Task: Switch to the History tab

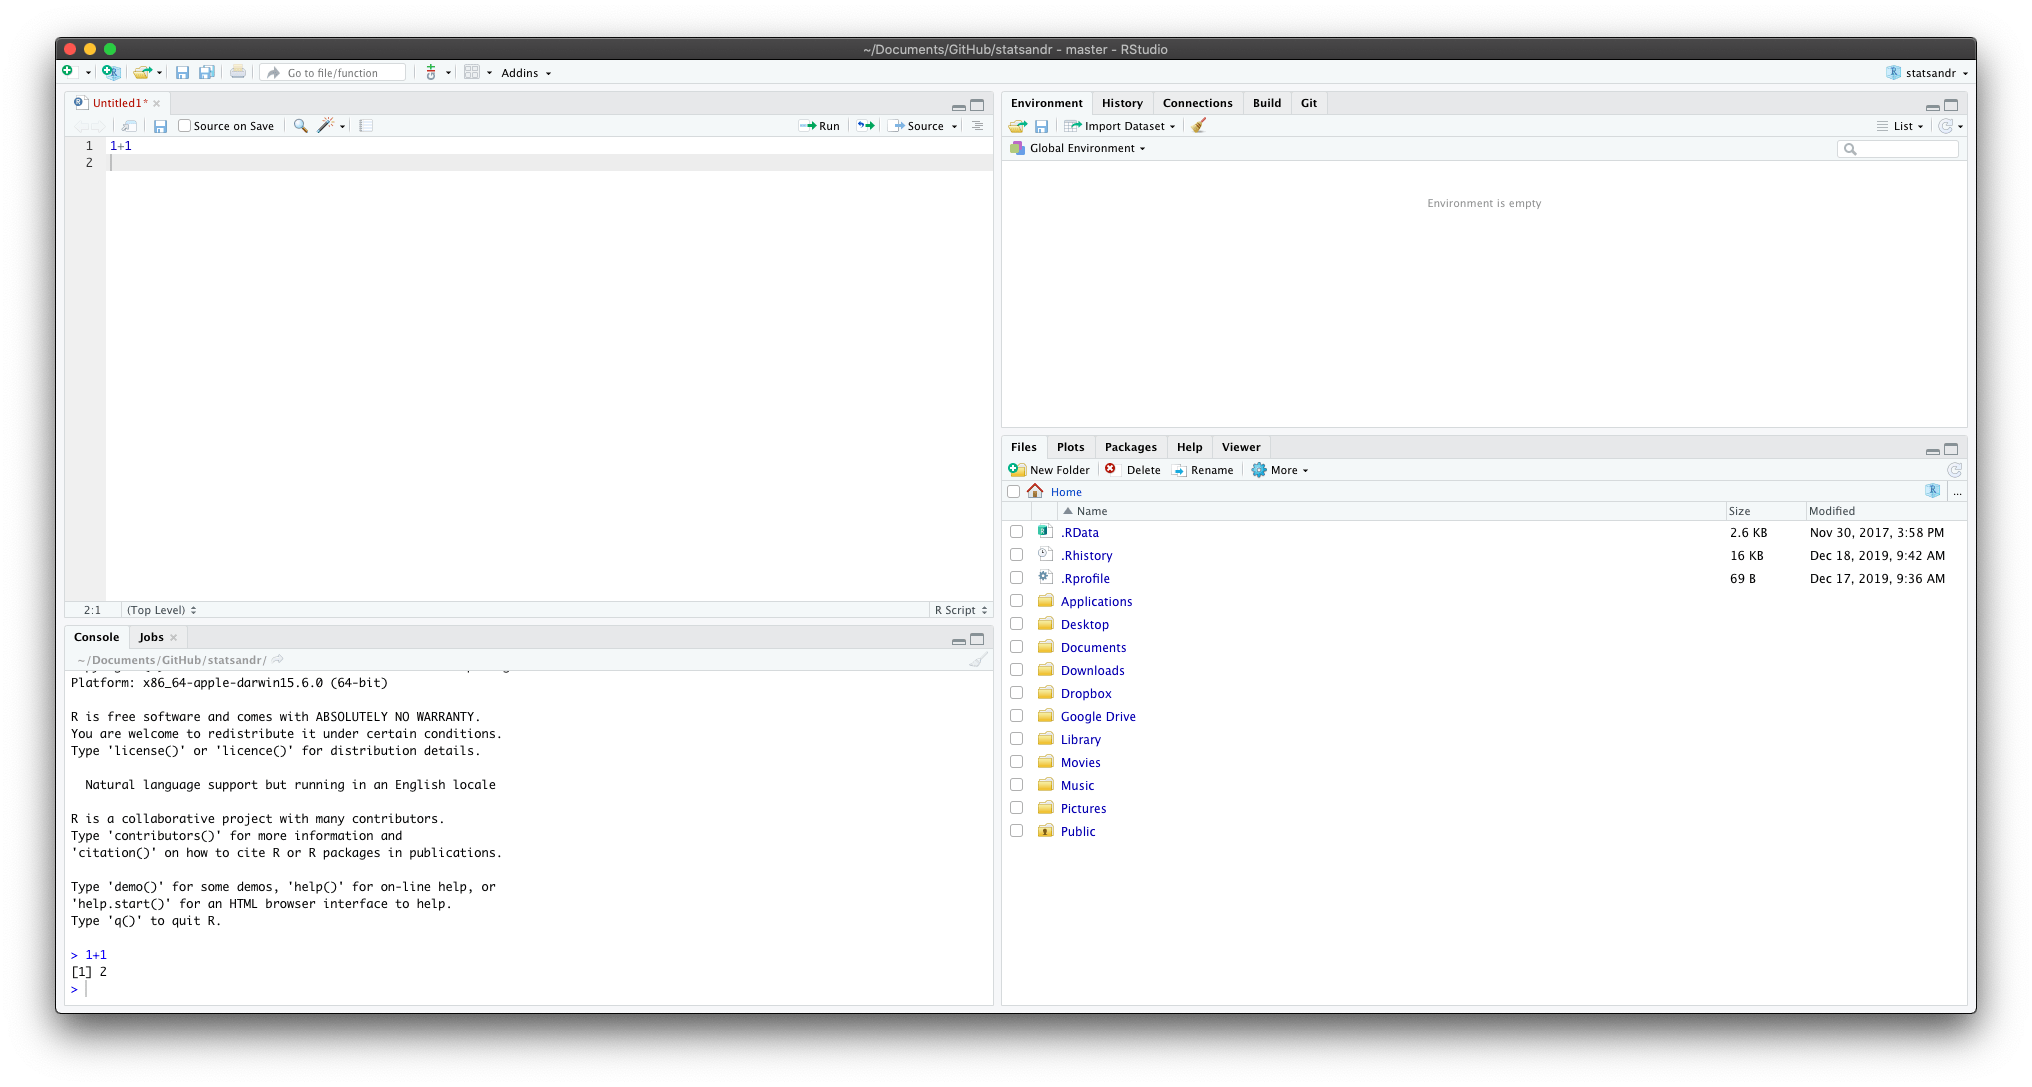Action: (1122, 103)
